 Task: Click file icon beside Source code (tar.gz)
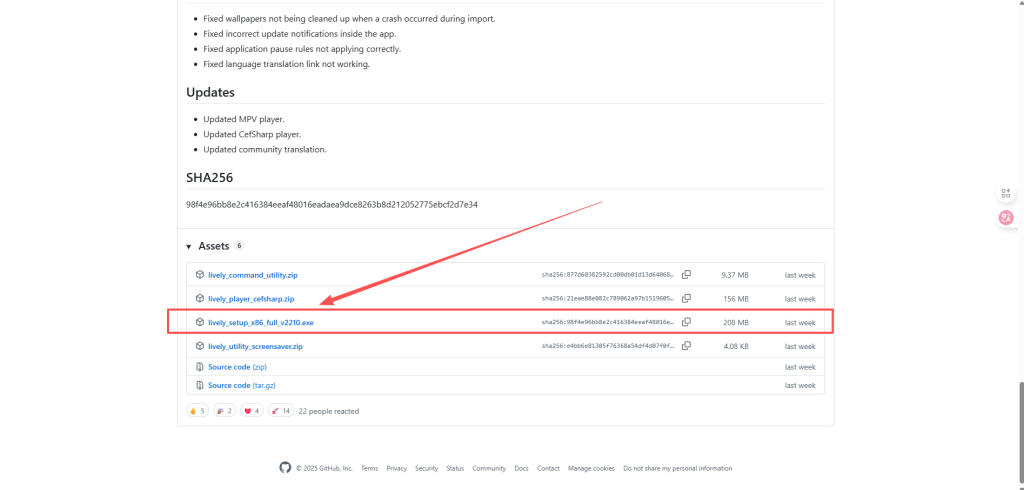(x=200, y=385)
